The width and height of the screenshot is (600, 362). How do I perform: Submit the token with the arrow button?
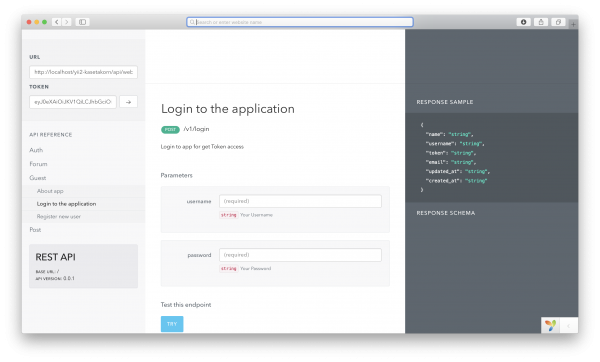click(x=129, y=102)
